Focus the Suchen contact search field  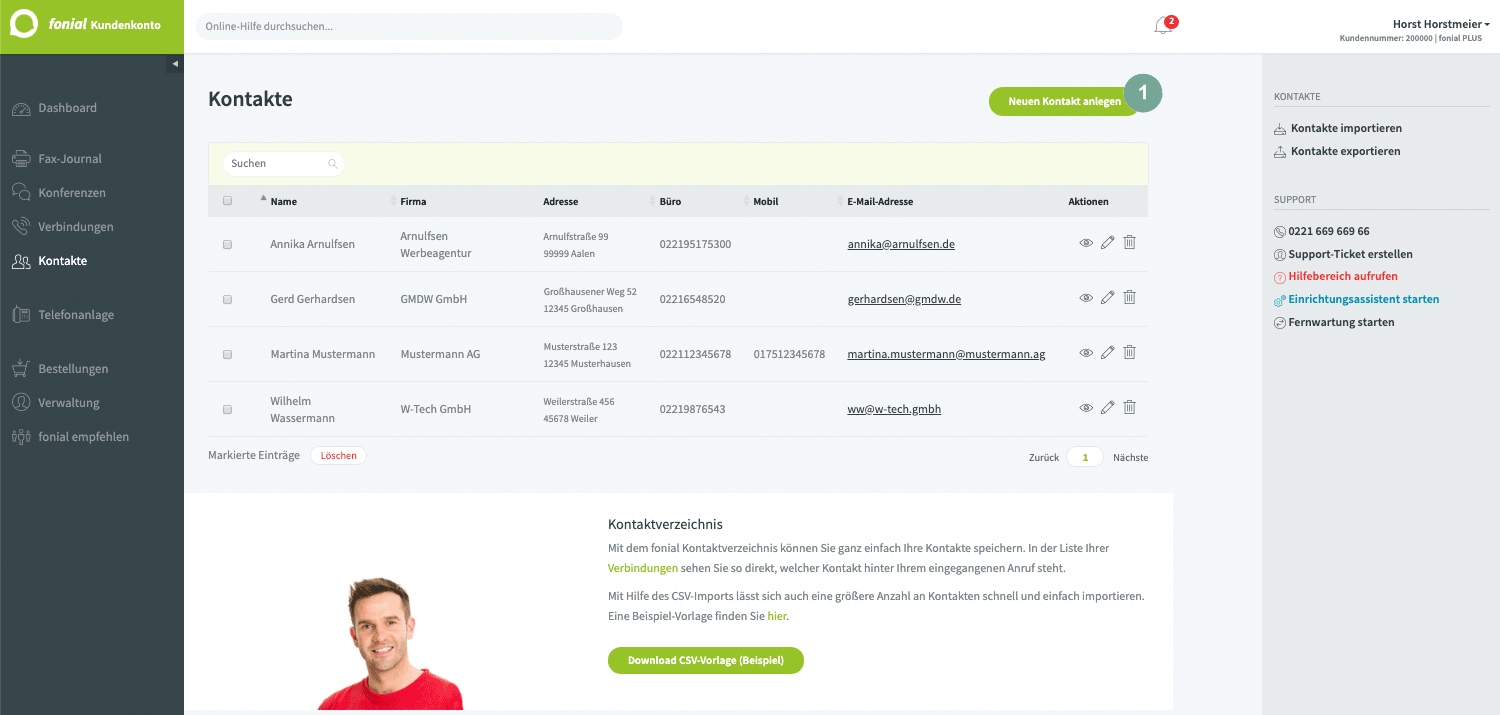tap(283, 163)
